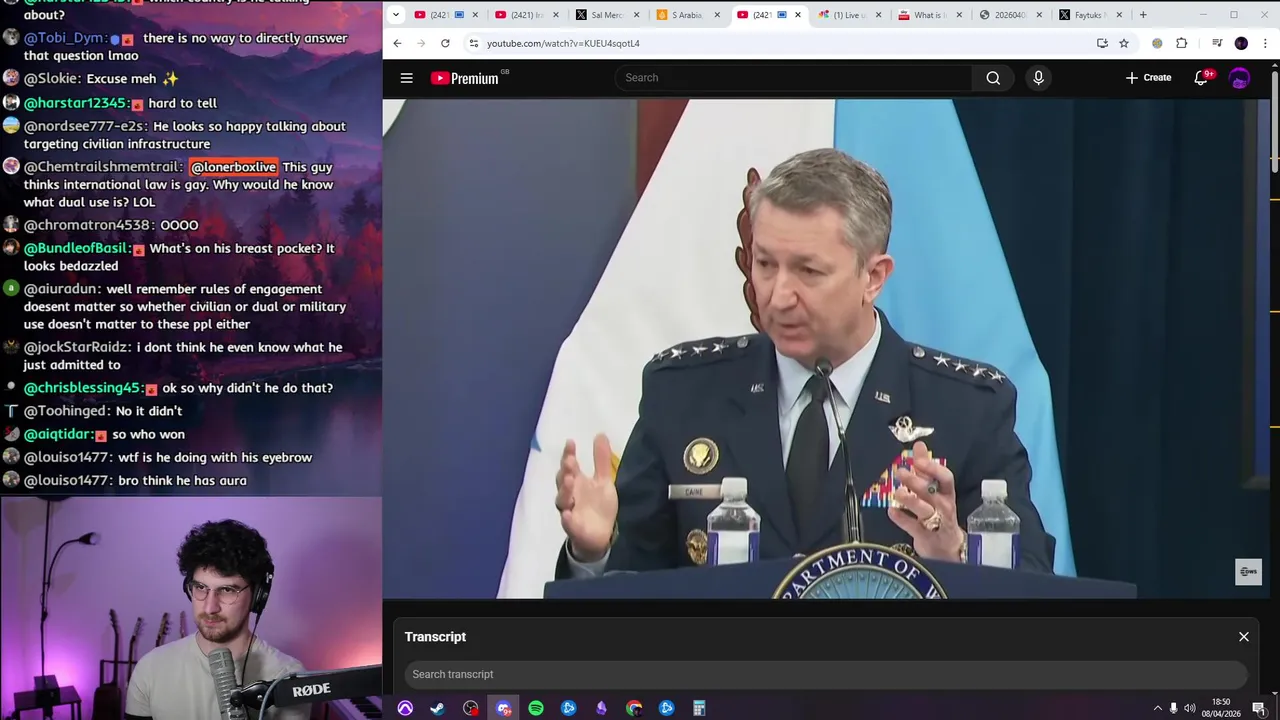Click username @Chemtrailshmemtrail in chat
The image size is (1280, 720).
click(103, 167)
